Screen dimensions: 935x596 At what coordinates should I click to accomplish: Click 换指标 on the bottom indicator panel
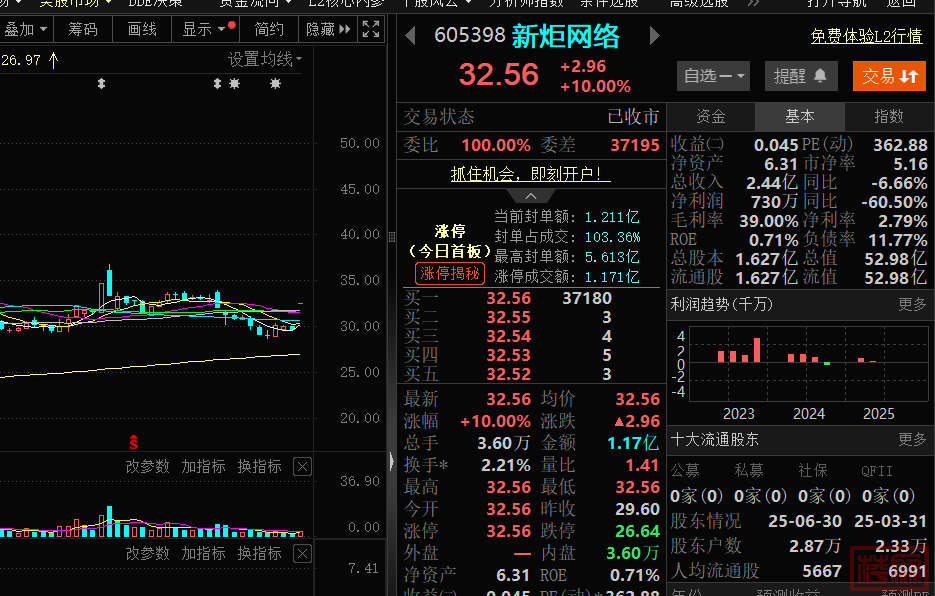[259, 554]
